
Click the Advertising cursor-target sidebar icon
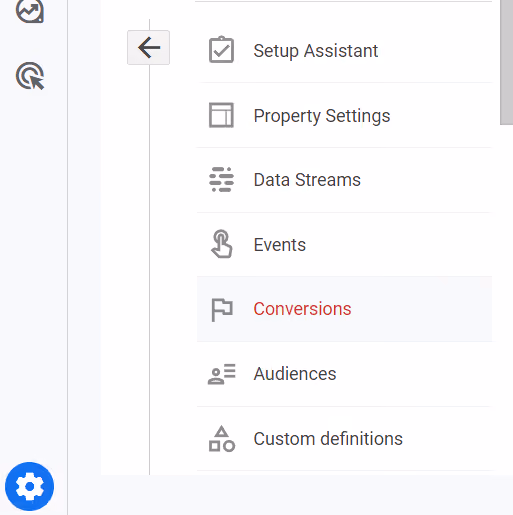(30, 76)
